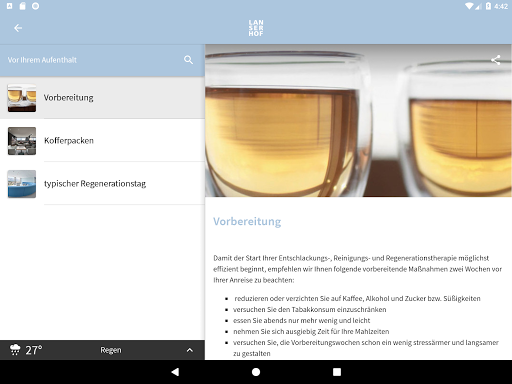Expand the weather bar chevron
This screenshot has height=384, width=512.
pos(190,350)
